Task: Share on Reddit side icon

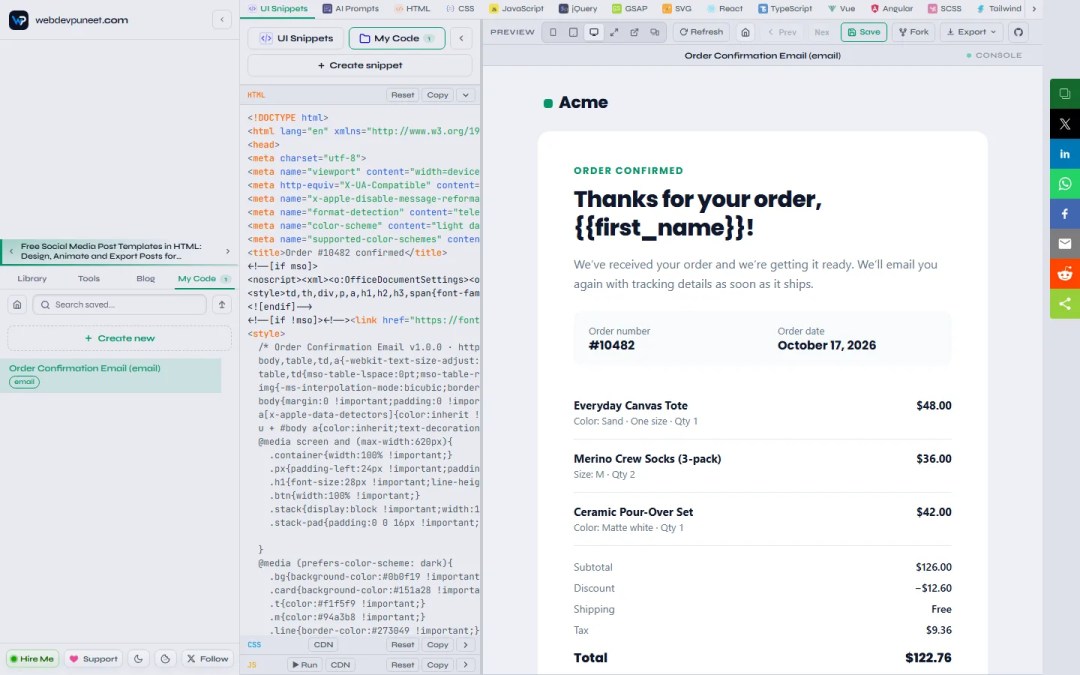Action: click(1065, 273)
